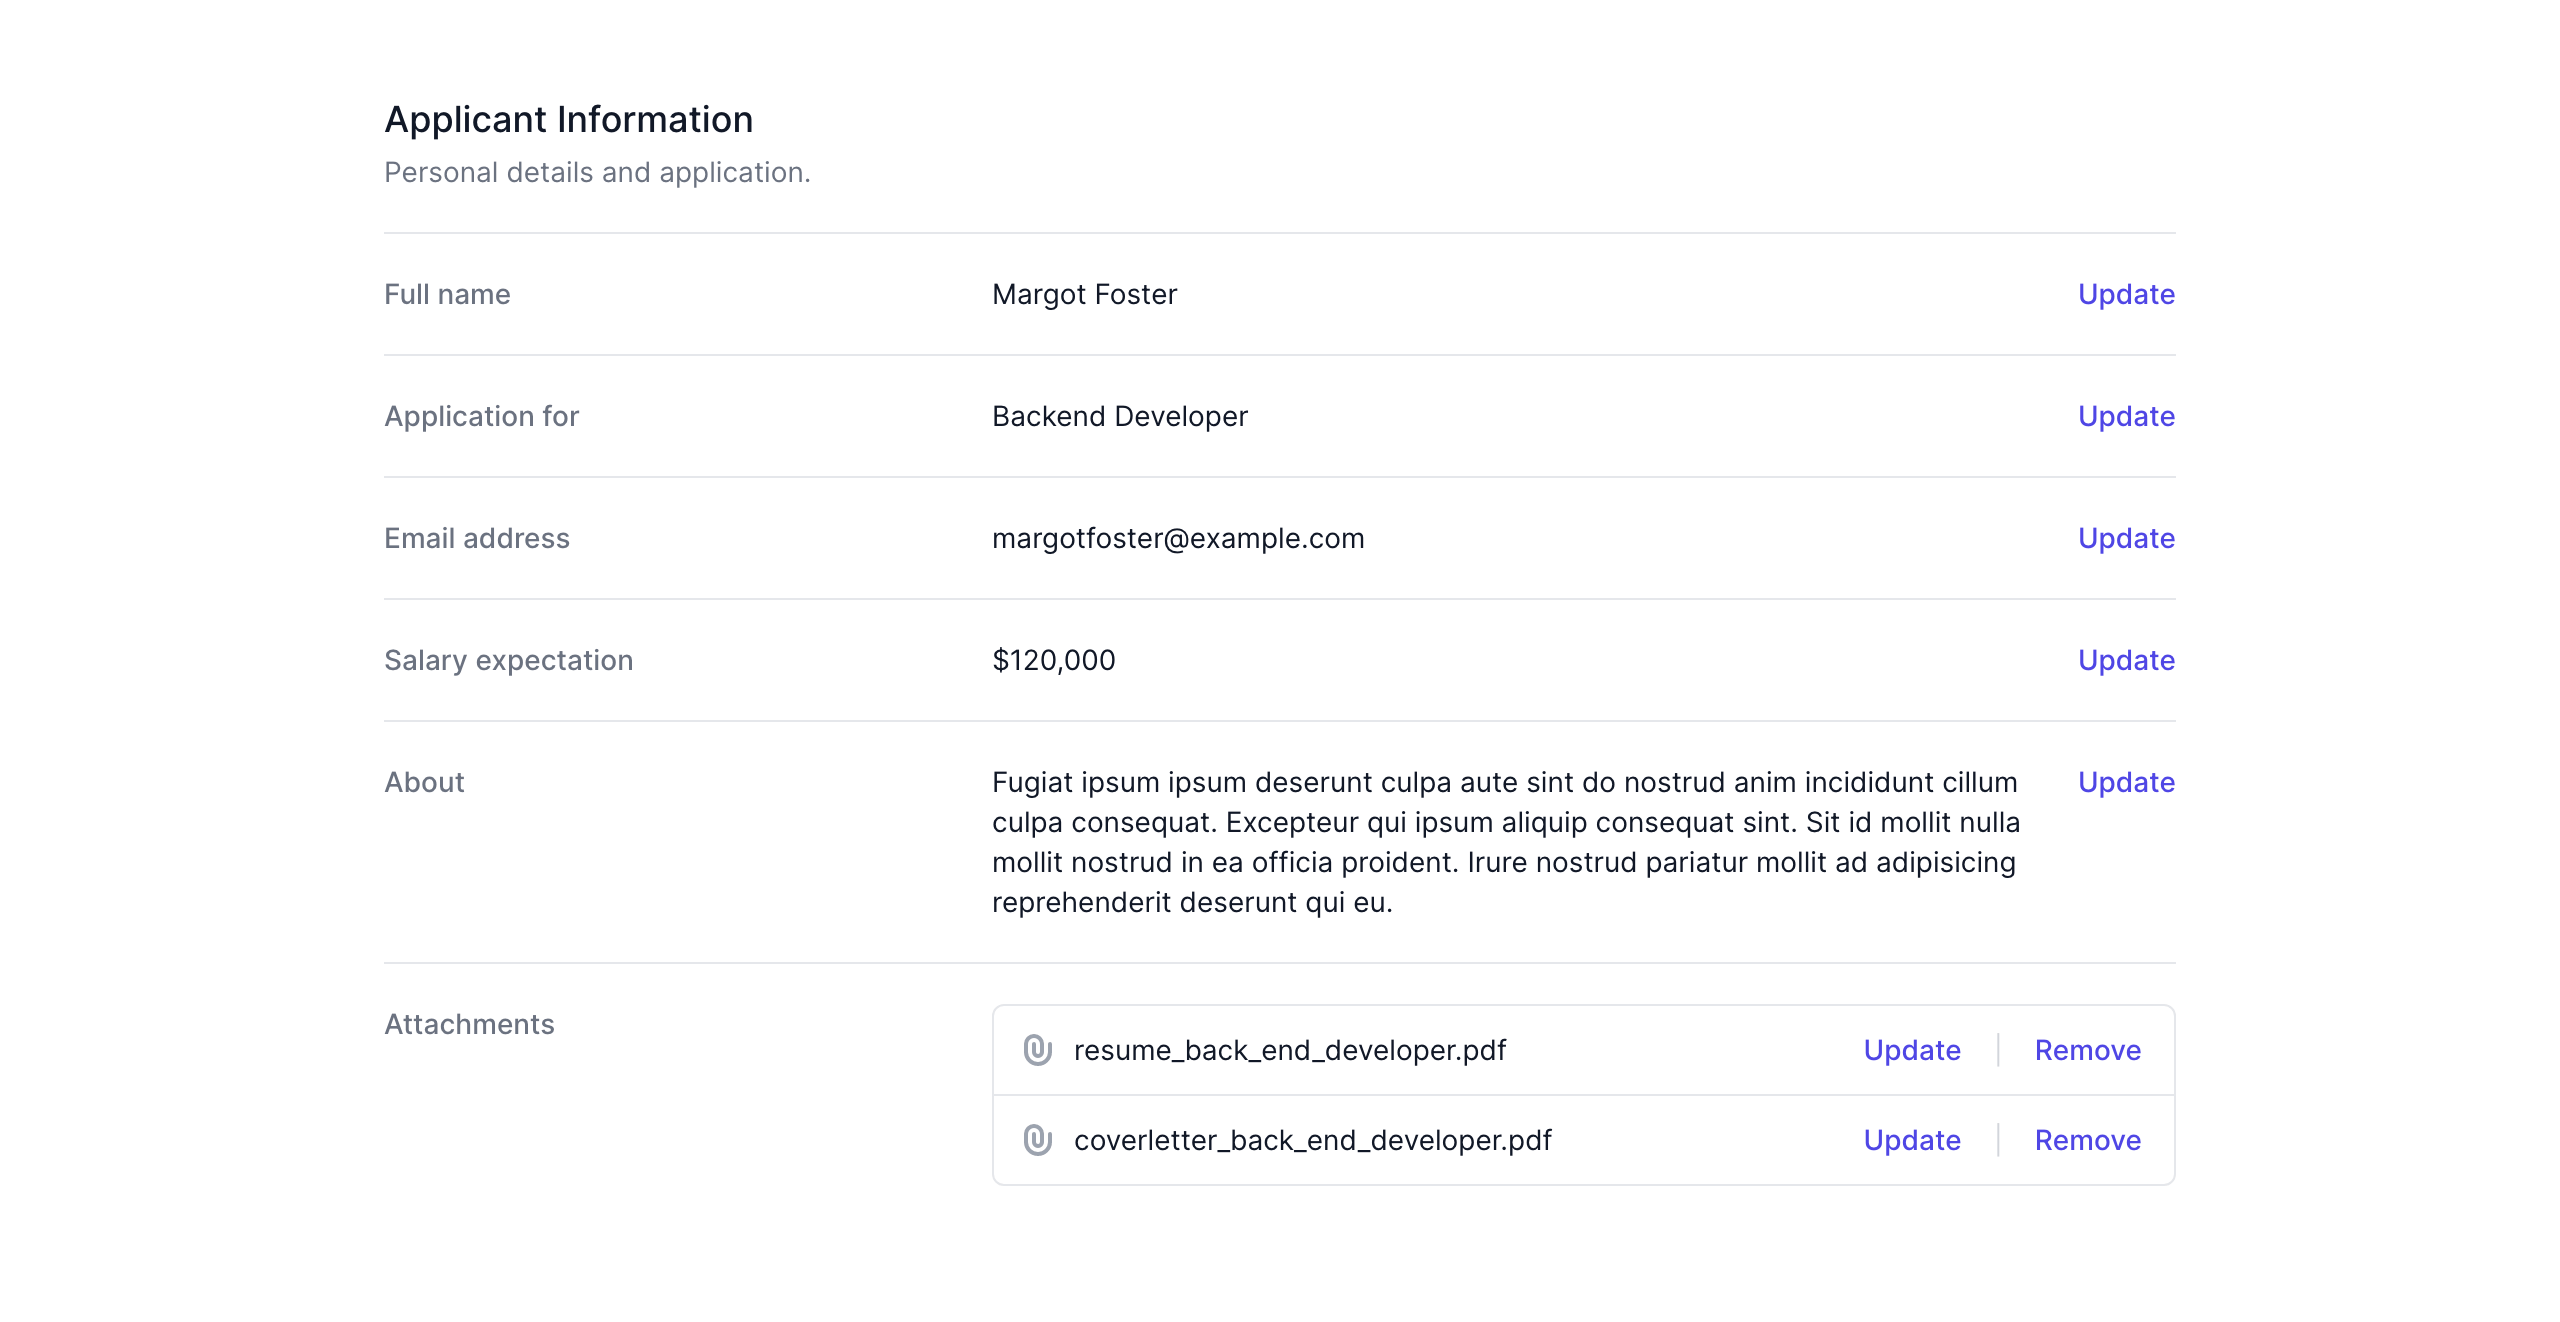Update the Full name field
The height and width of the screenshot is (1322, 2560).
(x=2125, y=294)
